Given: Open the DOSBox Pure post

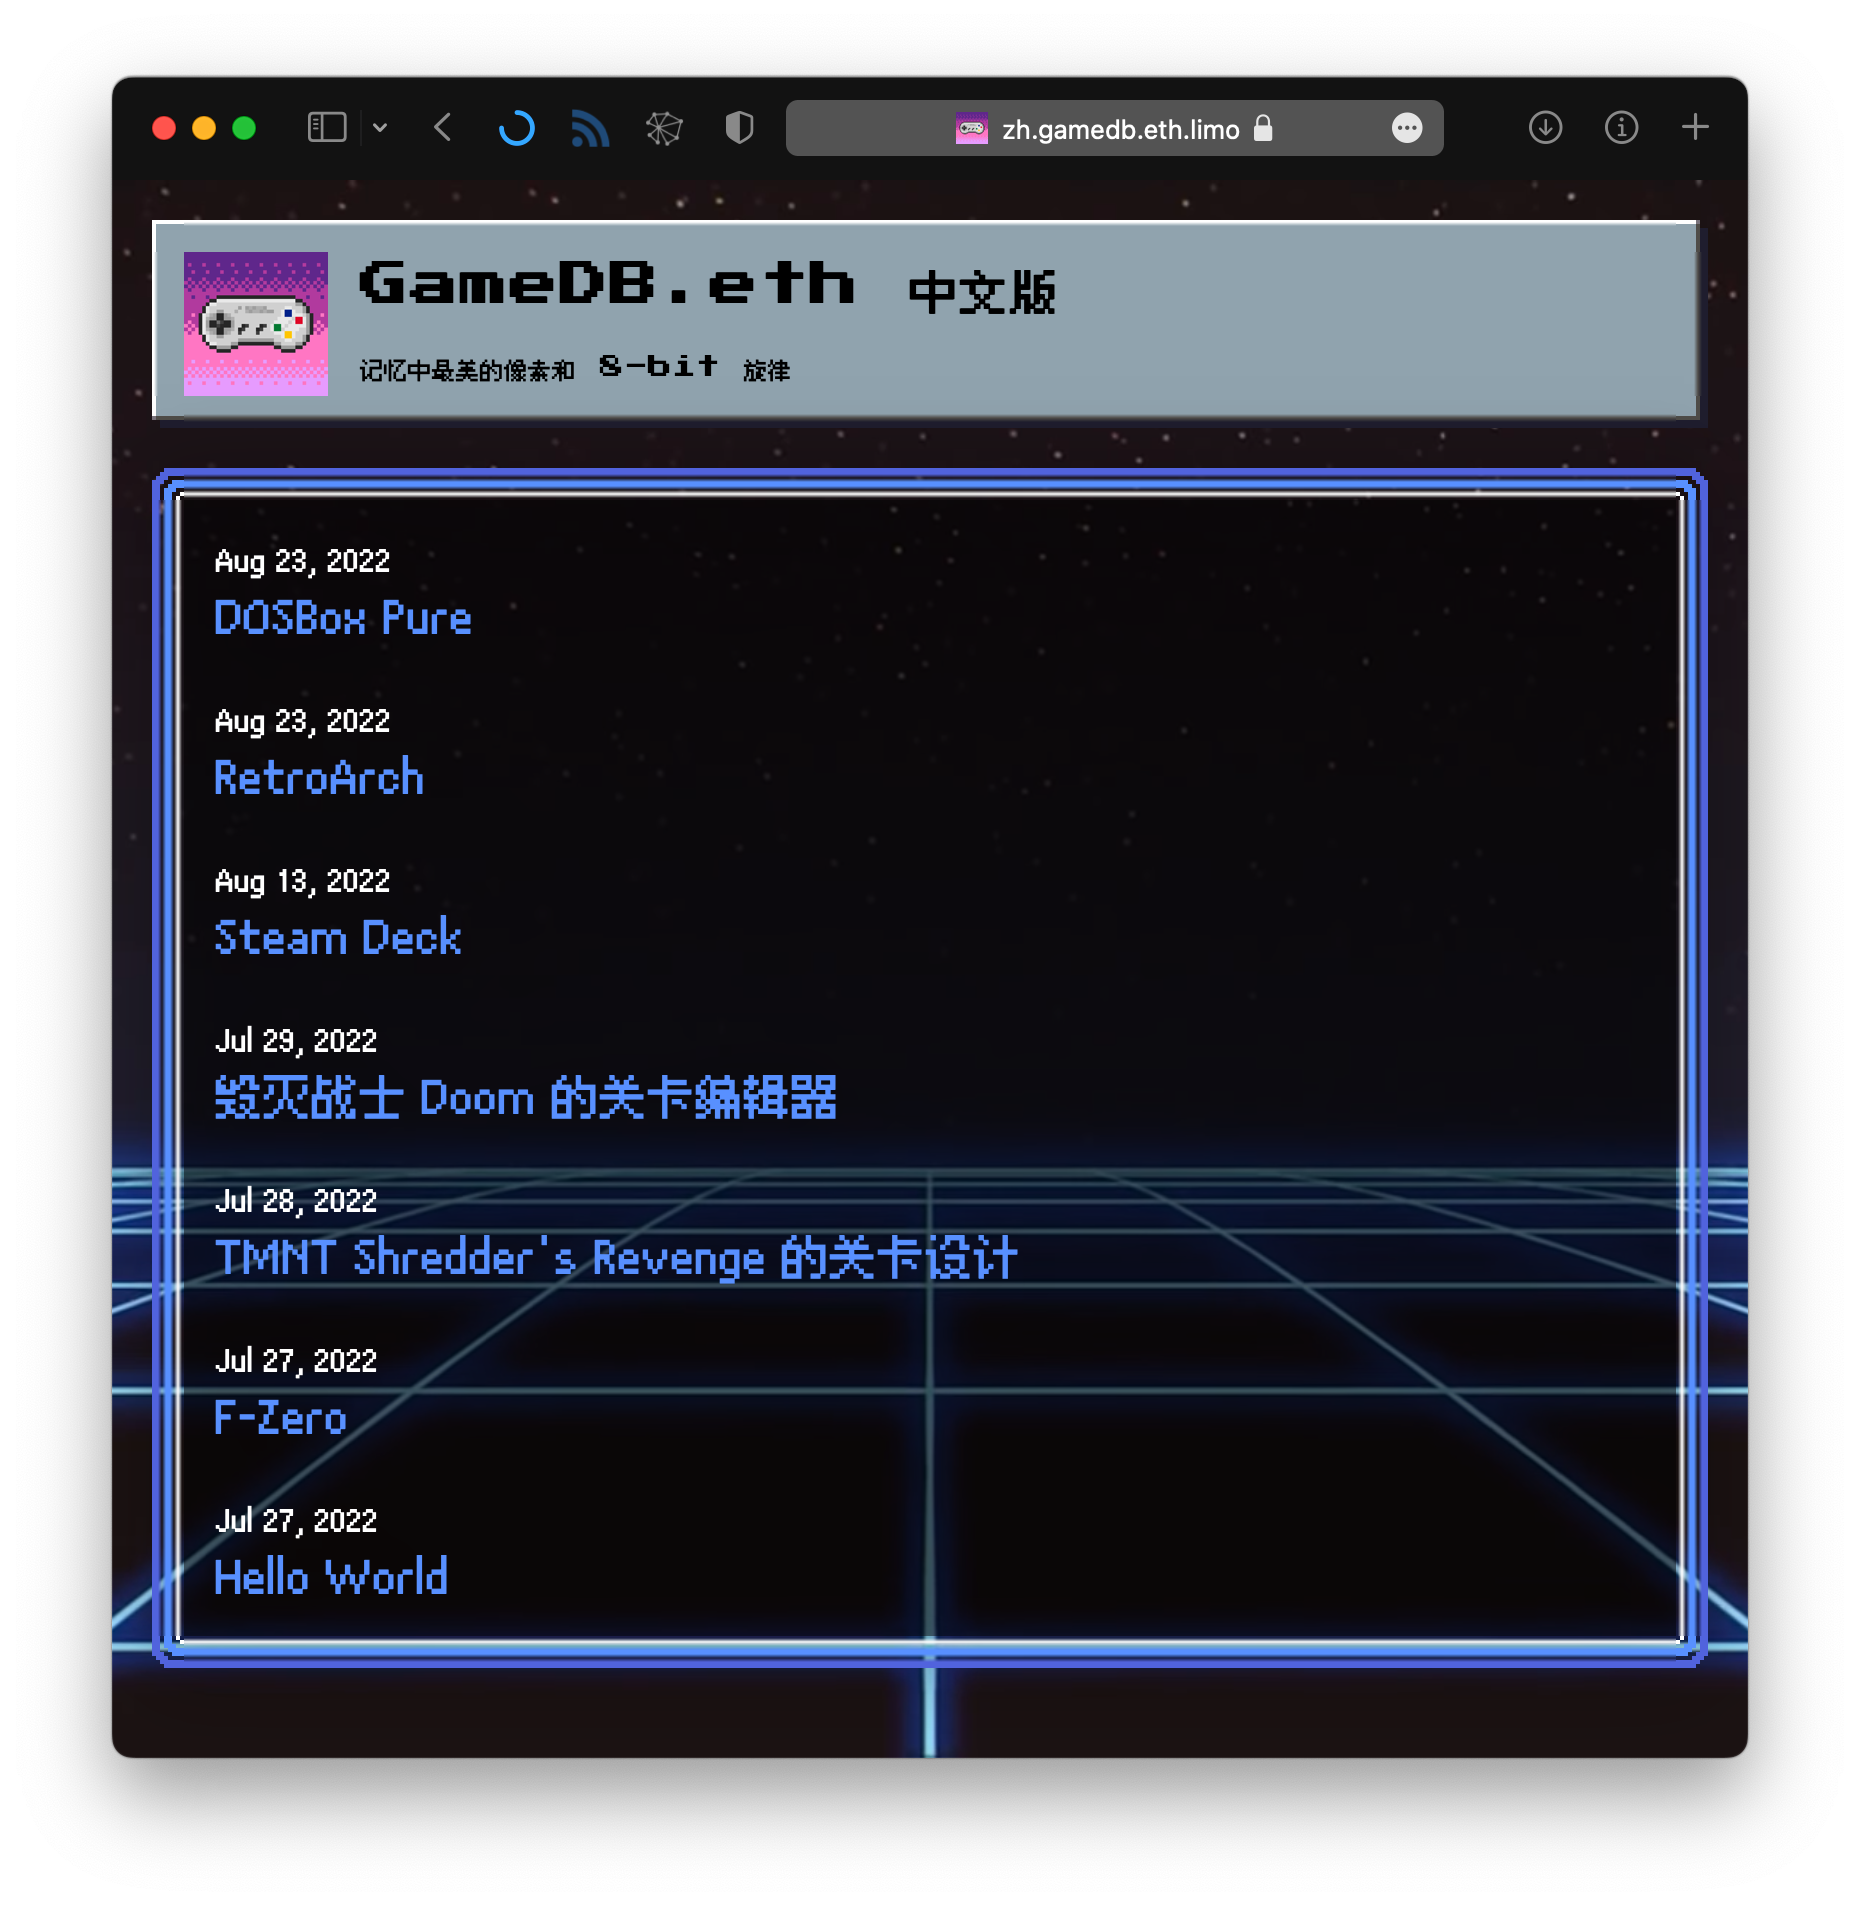Looking at the screenshot, I should [x=343, y=618].
